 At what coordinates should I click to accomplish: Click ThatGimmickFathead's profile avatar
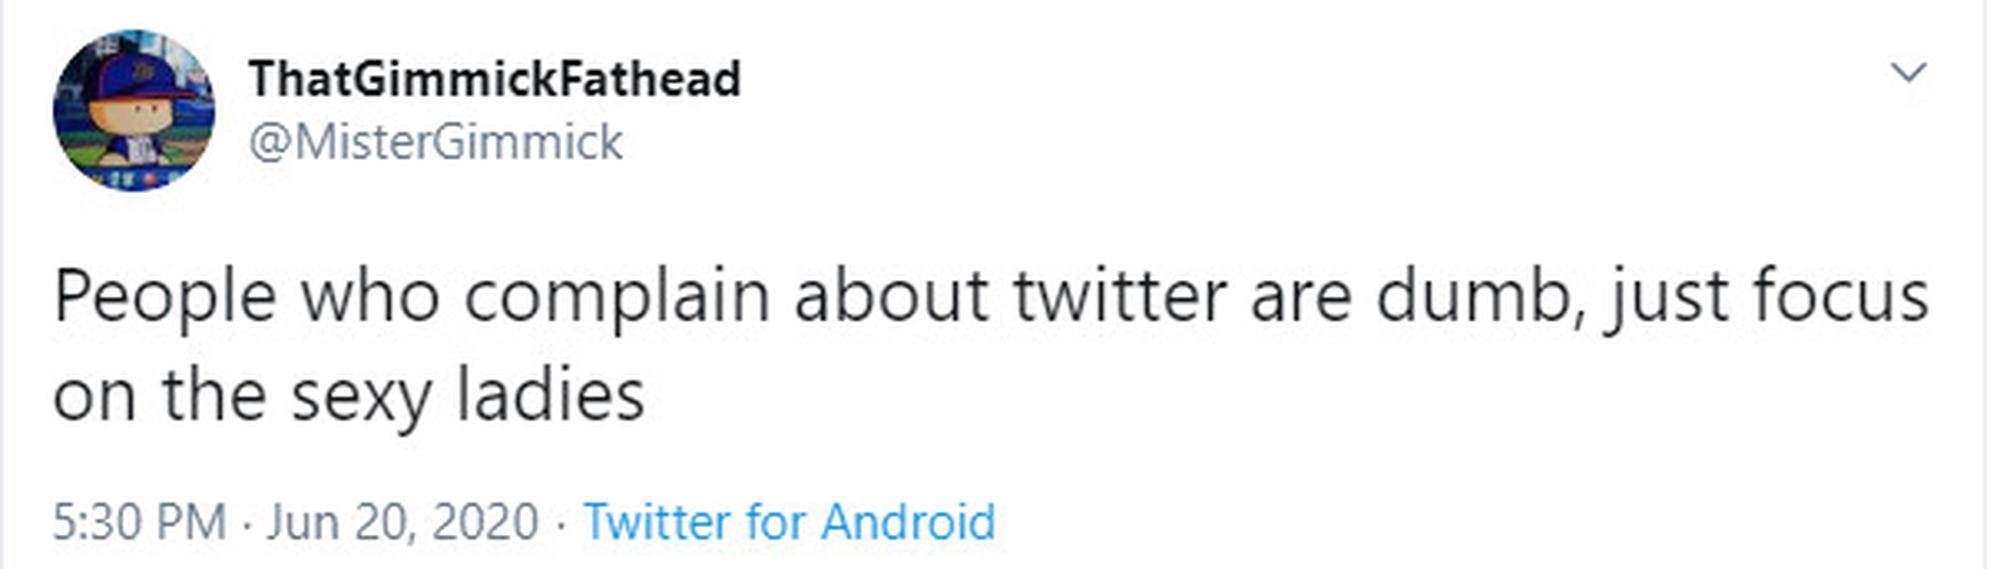[133, 110]
